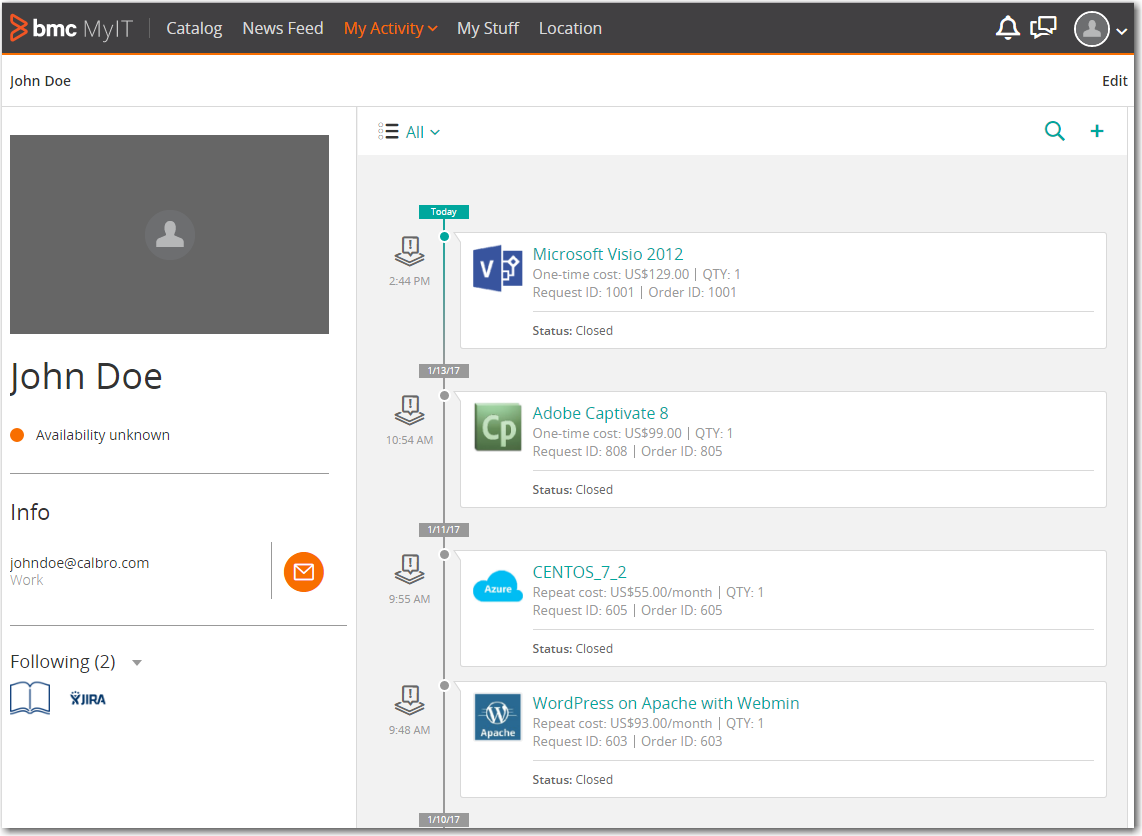The image size is (1142, 836).
Task: Click the plus icon to add activity
Action: [1097, 131]
